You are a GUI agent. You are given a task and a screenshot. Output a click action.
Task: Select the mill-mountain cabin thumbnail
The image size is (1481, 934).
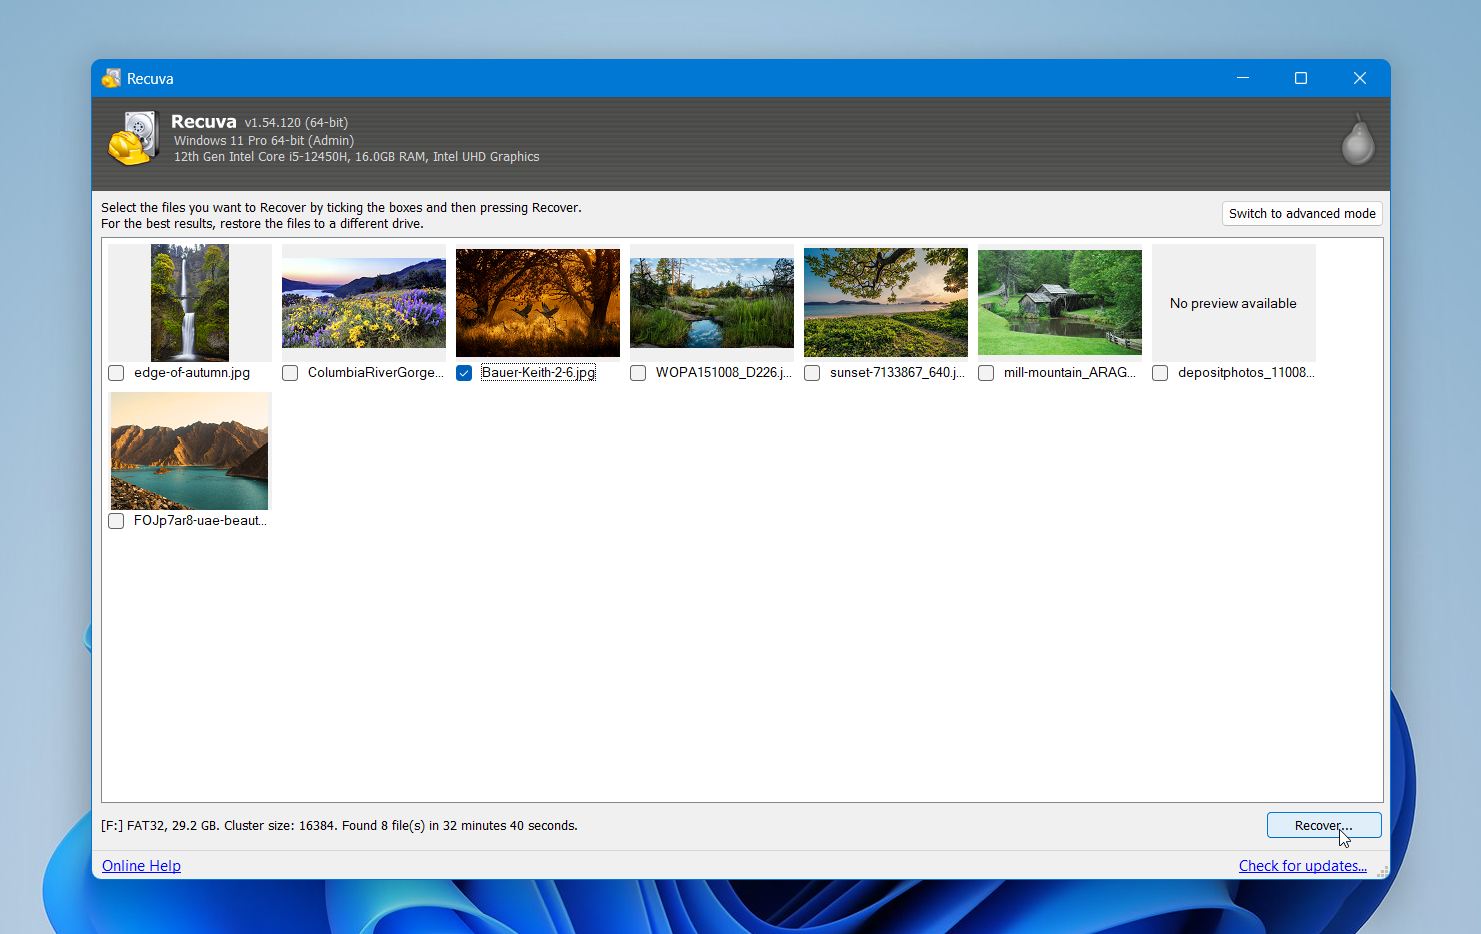[x=1059, y=302]
